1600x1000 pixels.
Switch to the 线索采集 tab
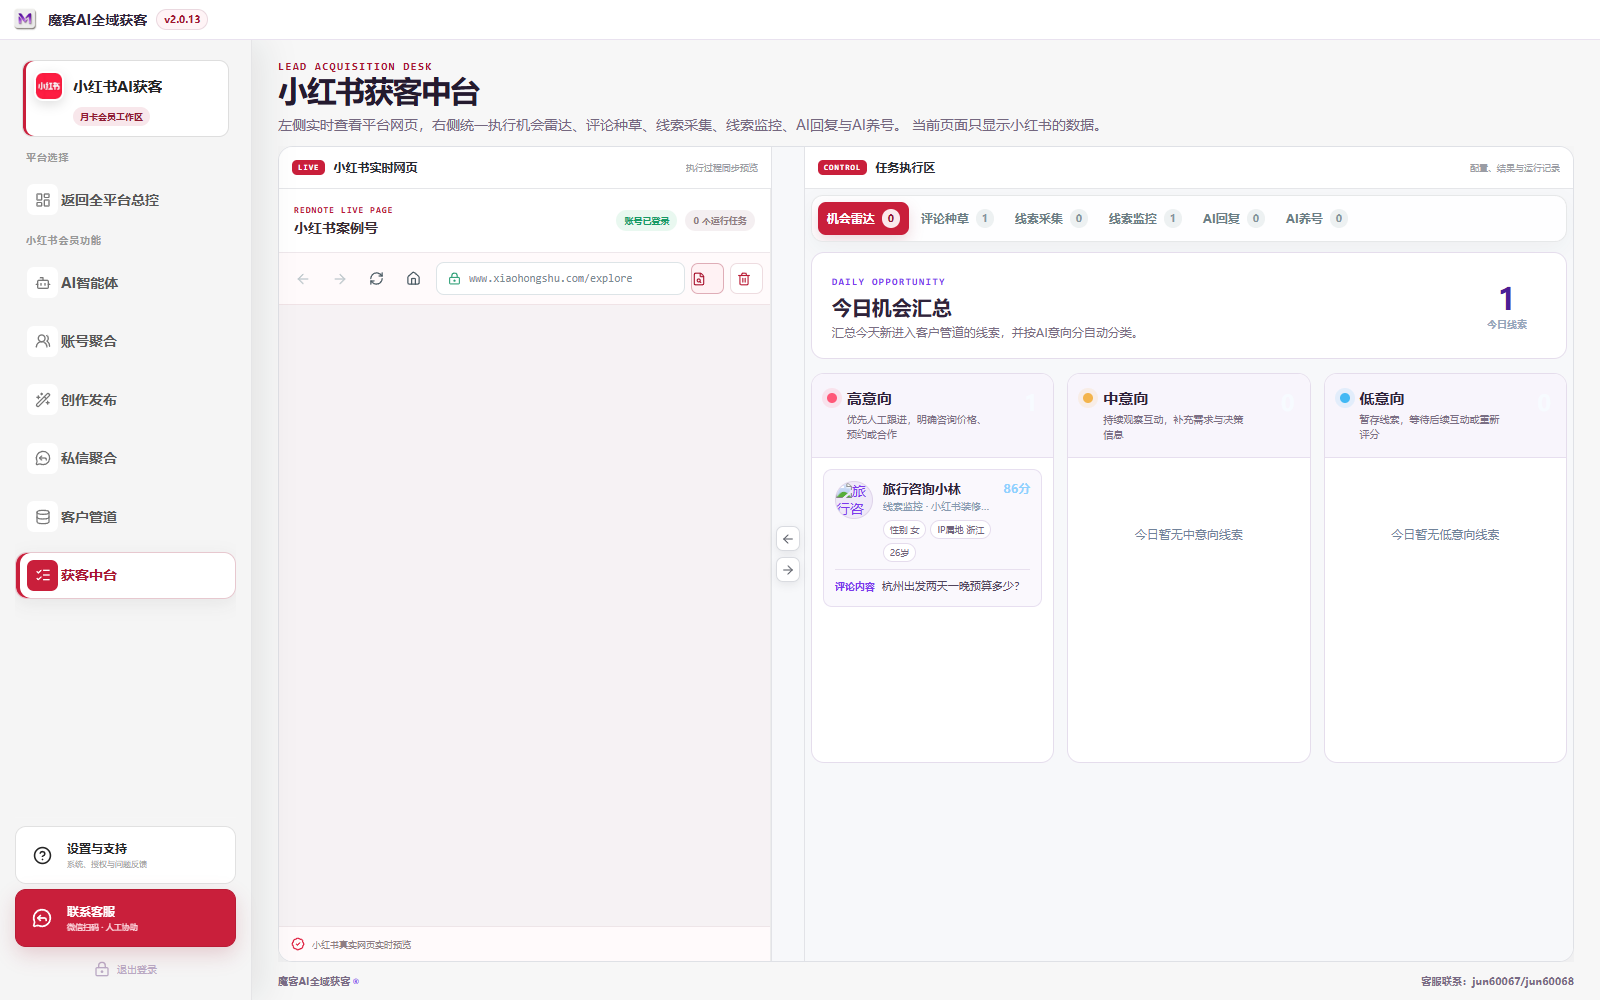point(1050,219)
